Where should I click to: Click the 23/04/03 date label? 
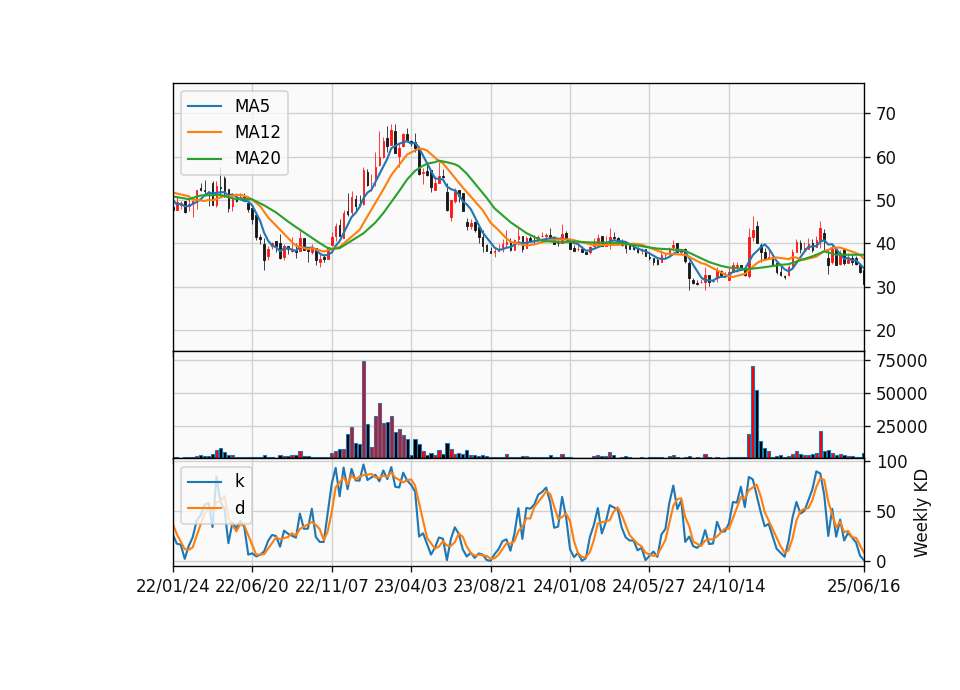coord(411,586)
